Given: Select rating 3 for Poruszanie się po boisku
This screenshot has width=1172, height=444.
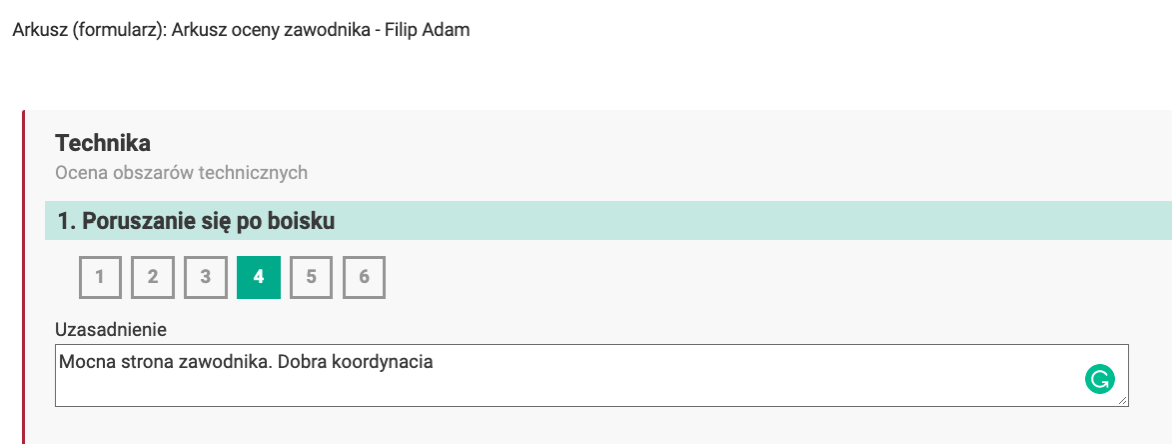Looking at the screenshot, I should coord(206,278).
